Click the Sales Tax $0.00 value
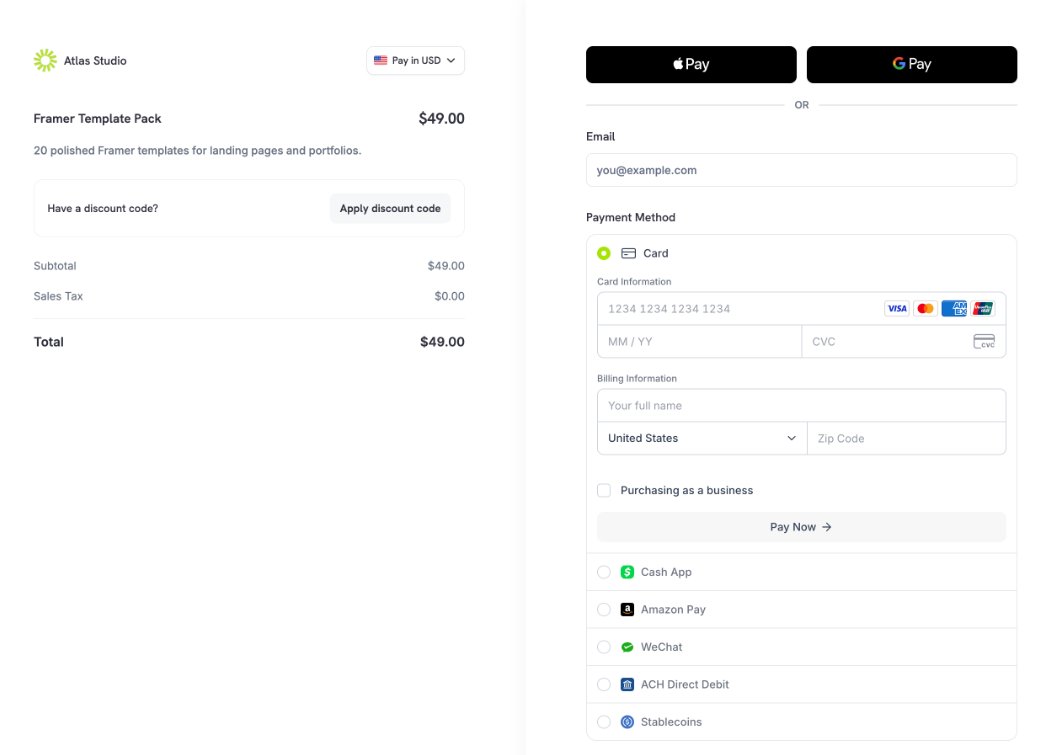 pyautogui.click(x=449, y=296)
